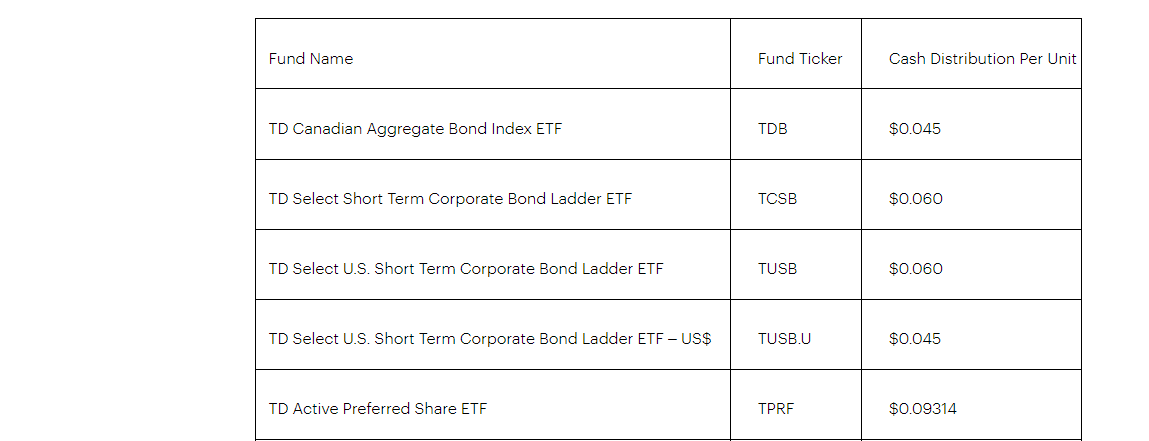Select the TUSB row's fund name text
Viewport: 1149px width, 441px height.
tap(466, 269)
